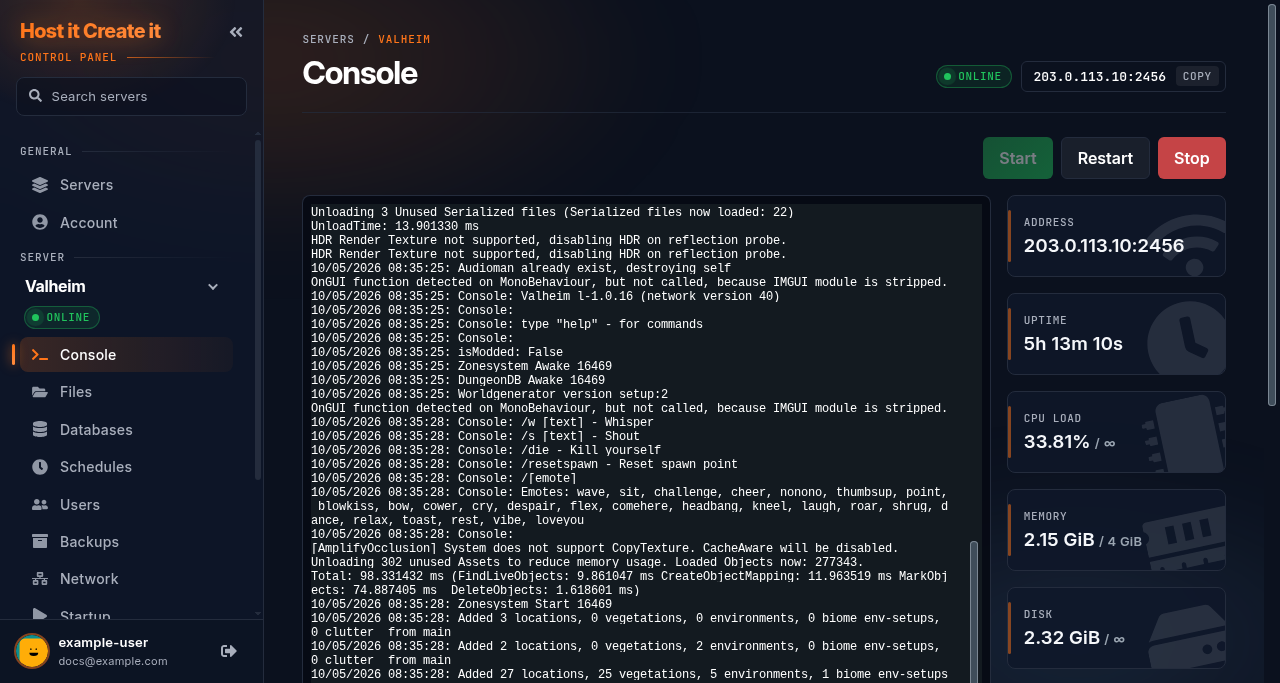Click the Start server button
This screenshot has width=1280, height=683.
(x=1018, y=158)
